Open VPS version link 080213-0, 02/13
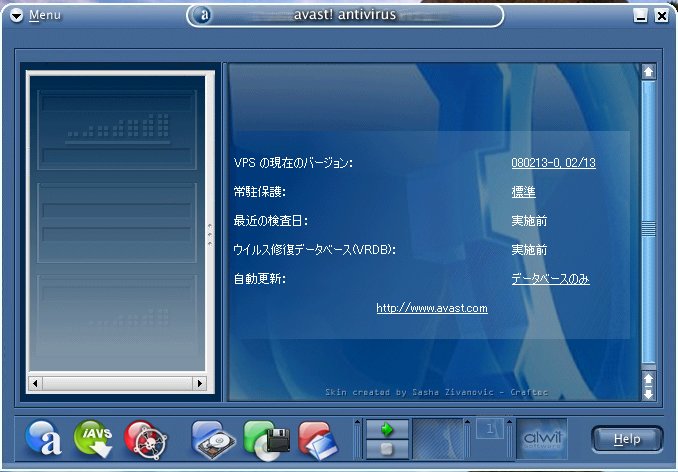Viewport: 678px width, 472px height. pyautogui.click(x=553, y=163)
